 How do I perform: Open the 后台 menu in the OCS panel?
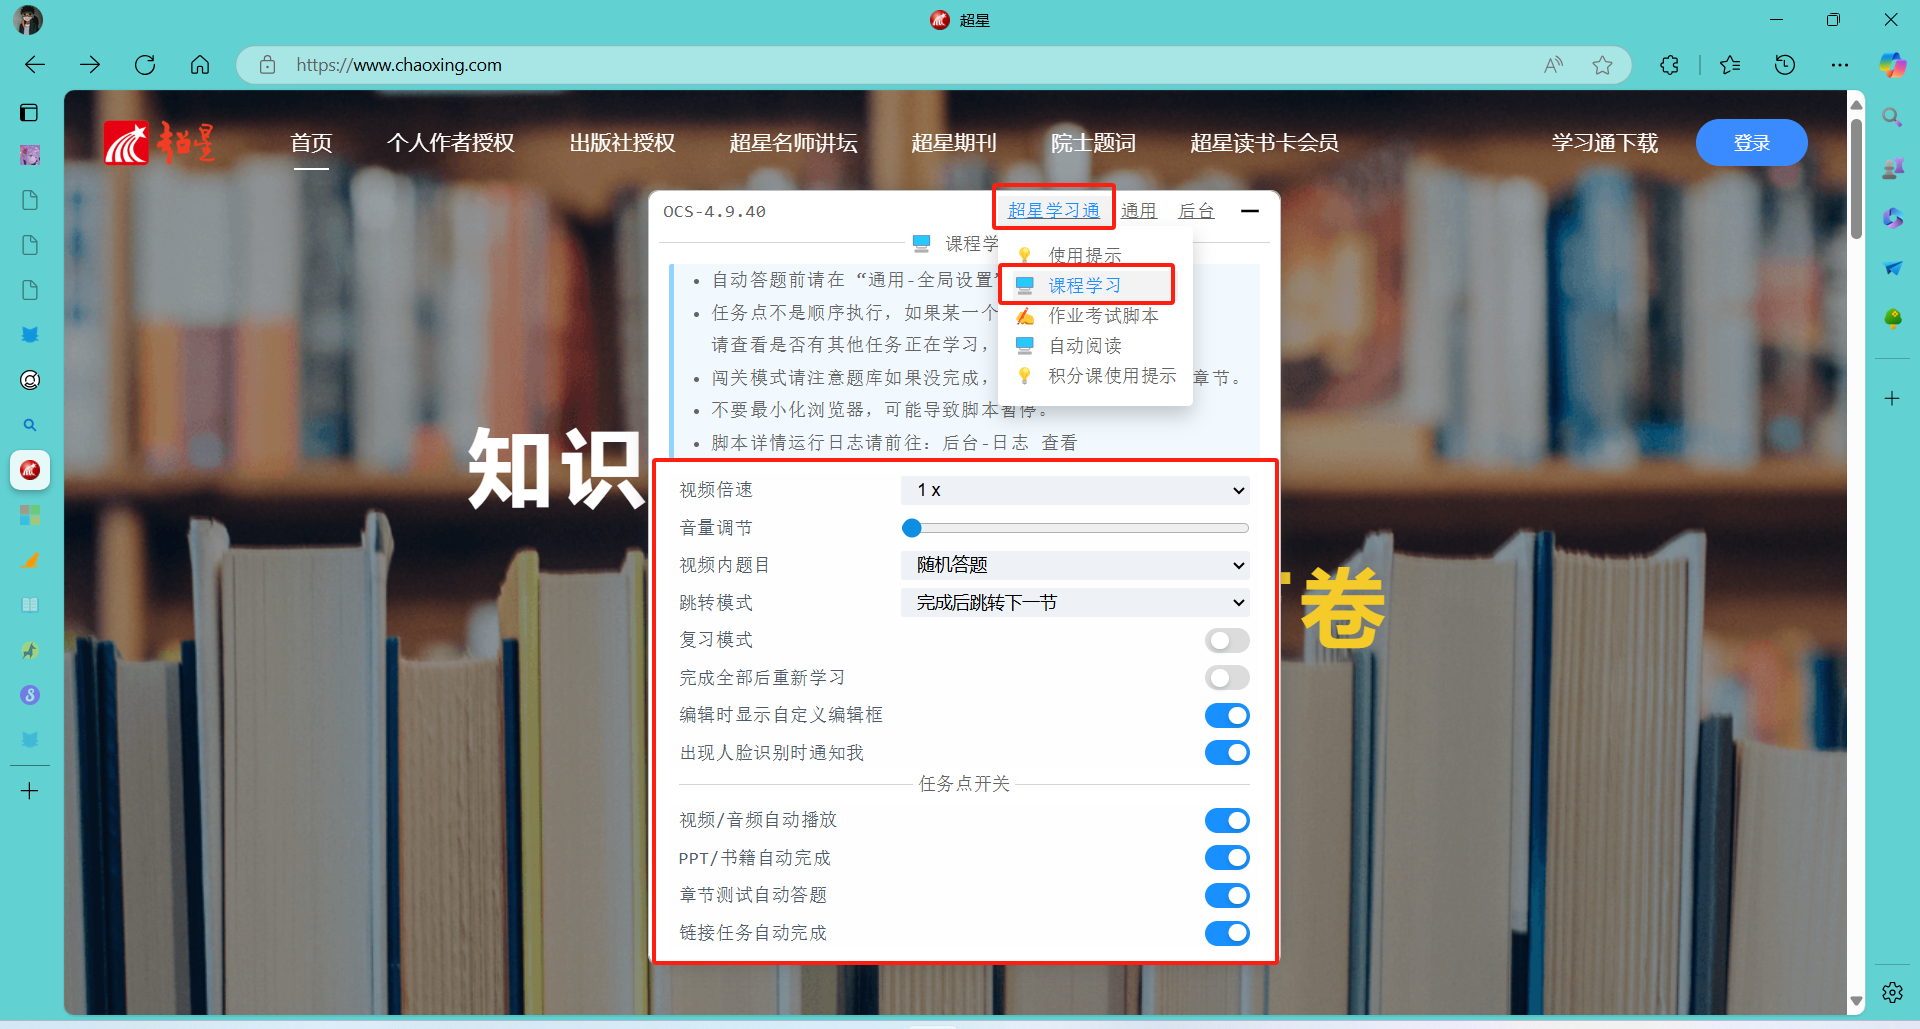pyautogui.click(x=1196, y=210)
